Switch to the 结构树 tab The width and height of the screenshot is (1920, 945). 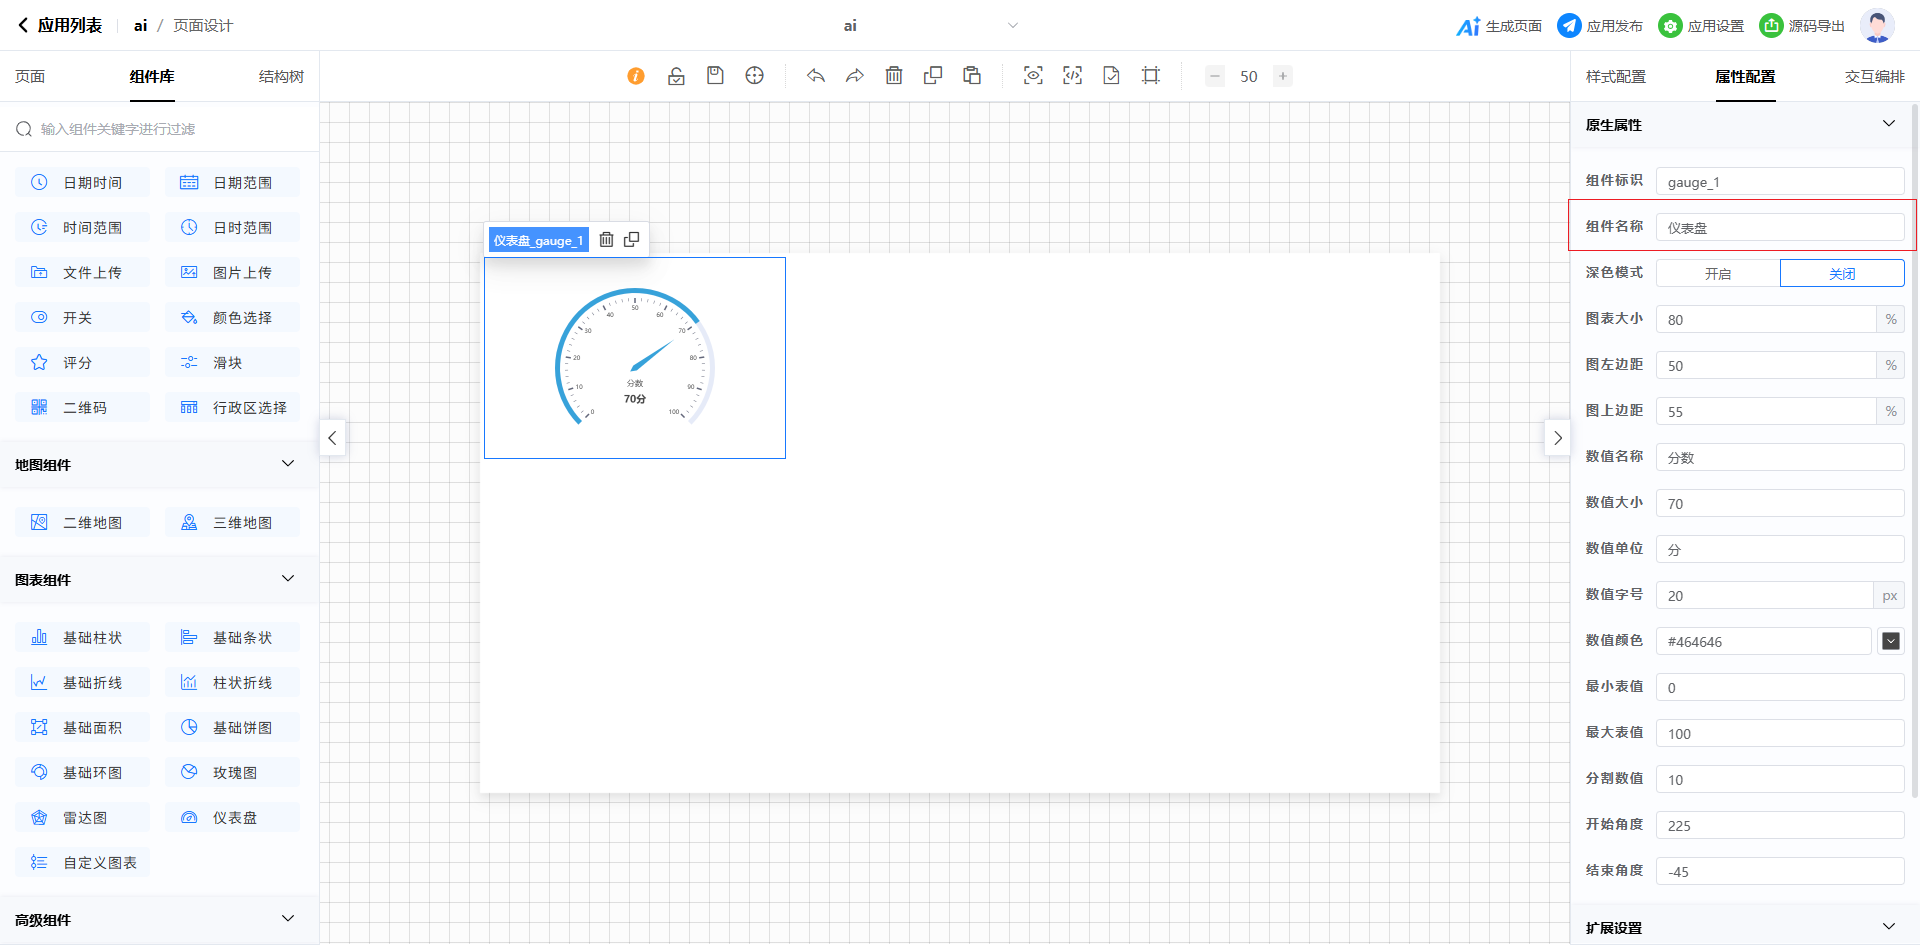[281, 77]
